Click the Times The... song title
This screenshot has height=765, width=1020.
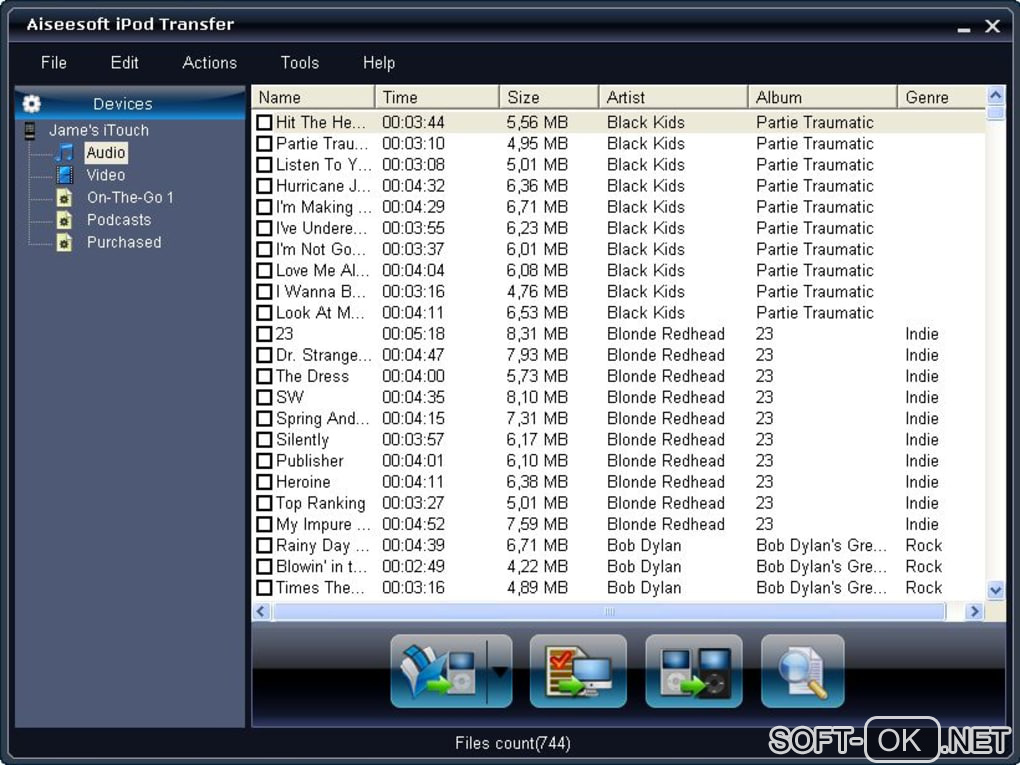[x=320, y=588]
